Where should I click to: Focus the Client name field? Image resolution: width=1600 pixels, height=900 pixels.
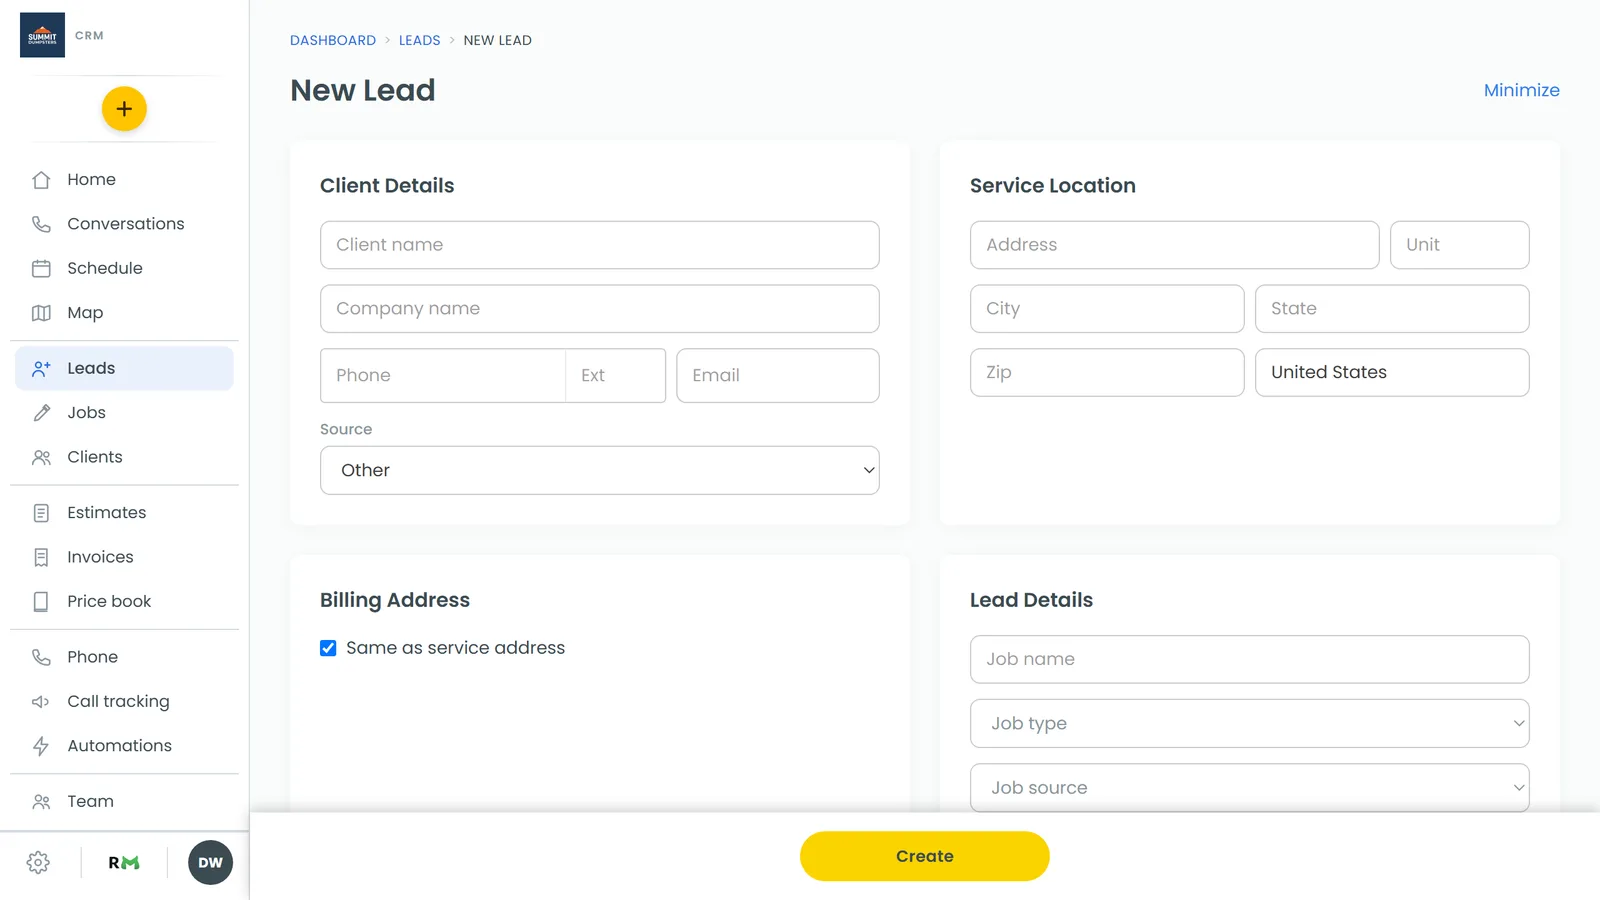coord(600,245)
